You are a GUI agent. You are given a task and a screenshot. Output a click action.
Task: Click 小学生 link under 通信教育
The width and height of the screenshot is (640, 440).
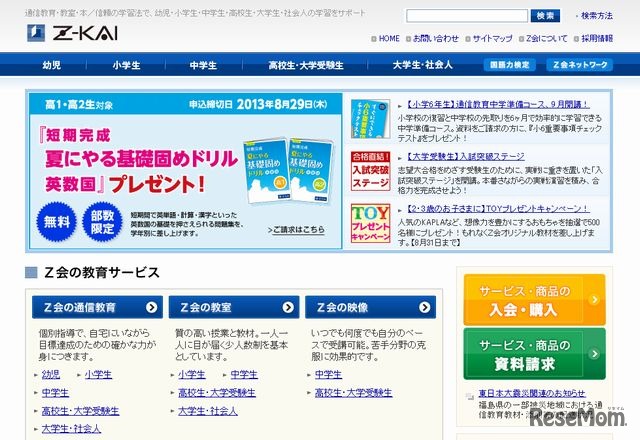[98, 374]
